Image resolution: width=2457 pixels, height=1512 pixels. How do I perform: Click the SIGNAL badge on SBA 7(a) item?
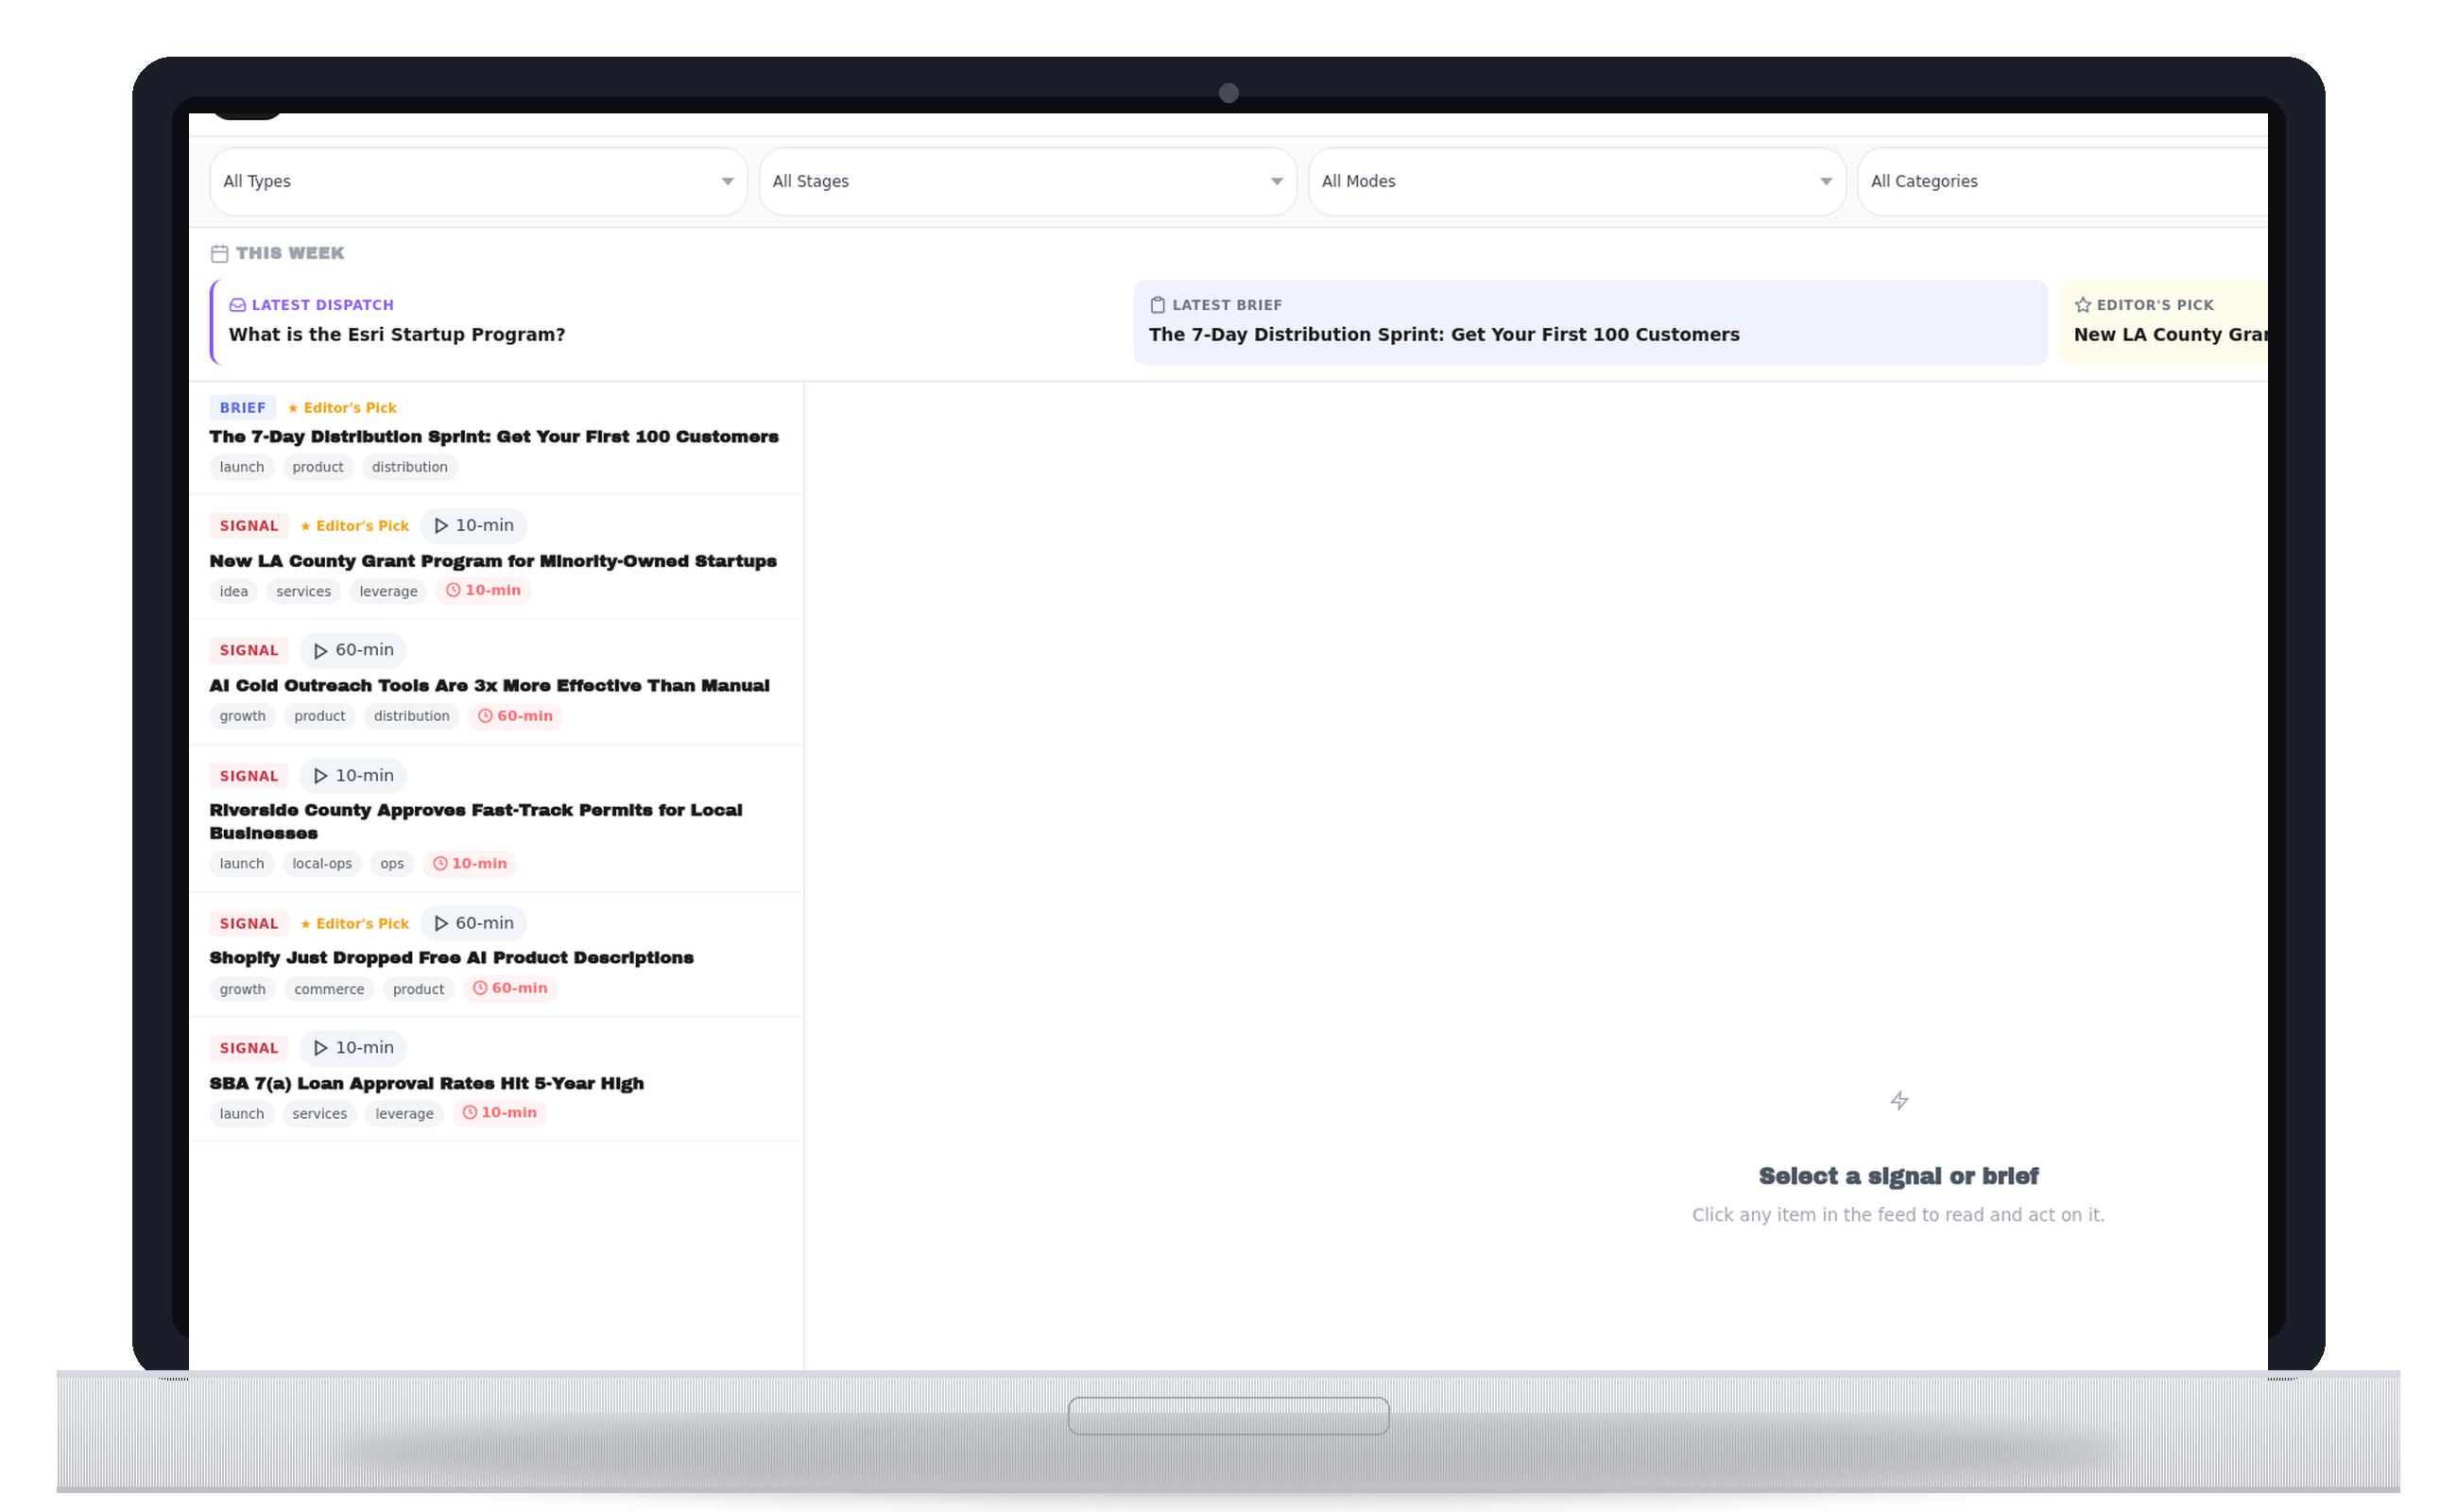249,1048
